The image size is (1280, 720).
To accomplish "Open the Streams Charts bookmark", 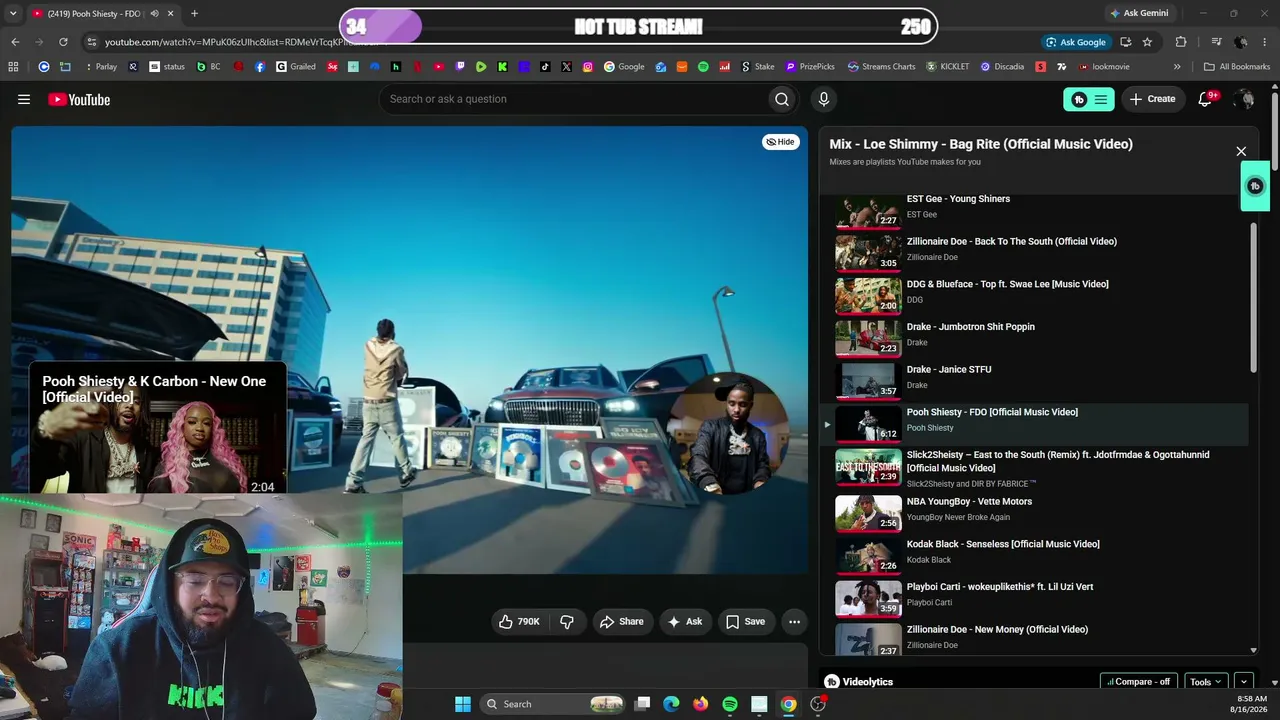I will 881,67.
